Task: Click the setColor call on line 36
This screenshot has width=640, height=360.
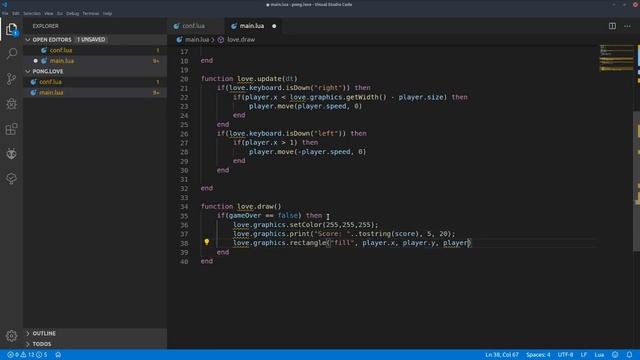Action: point(305,225)
